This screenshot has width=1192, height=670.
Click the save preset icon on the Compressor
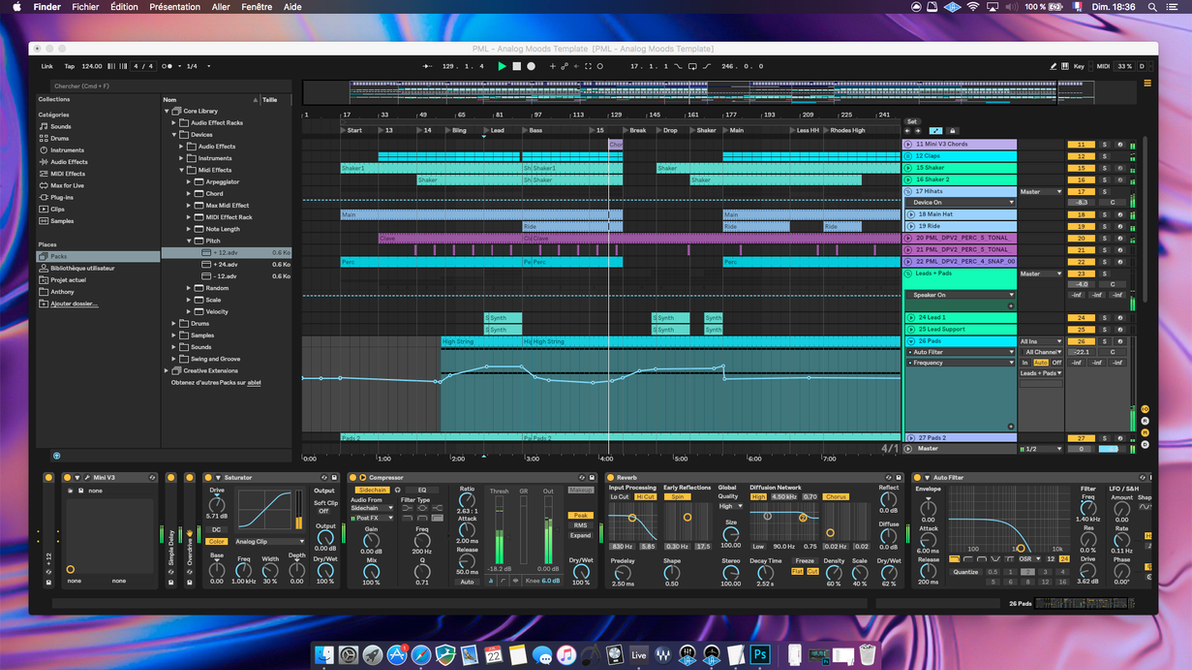point(592,477)
